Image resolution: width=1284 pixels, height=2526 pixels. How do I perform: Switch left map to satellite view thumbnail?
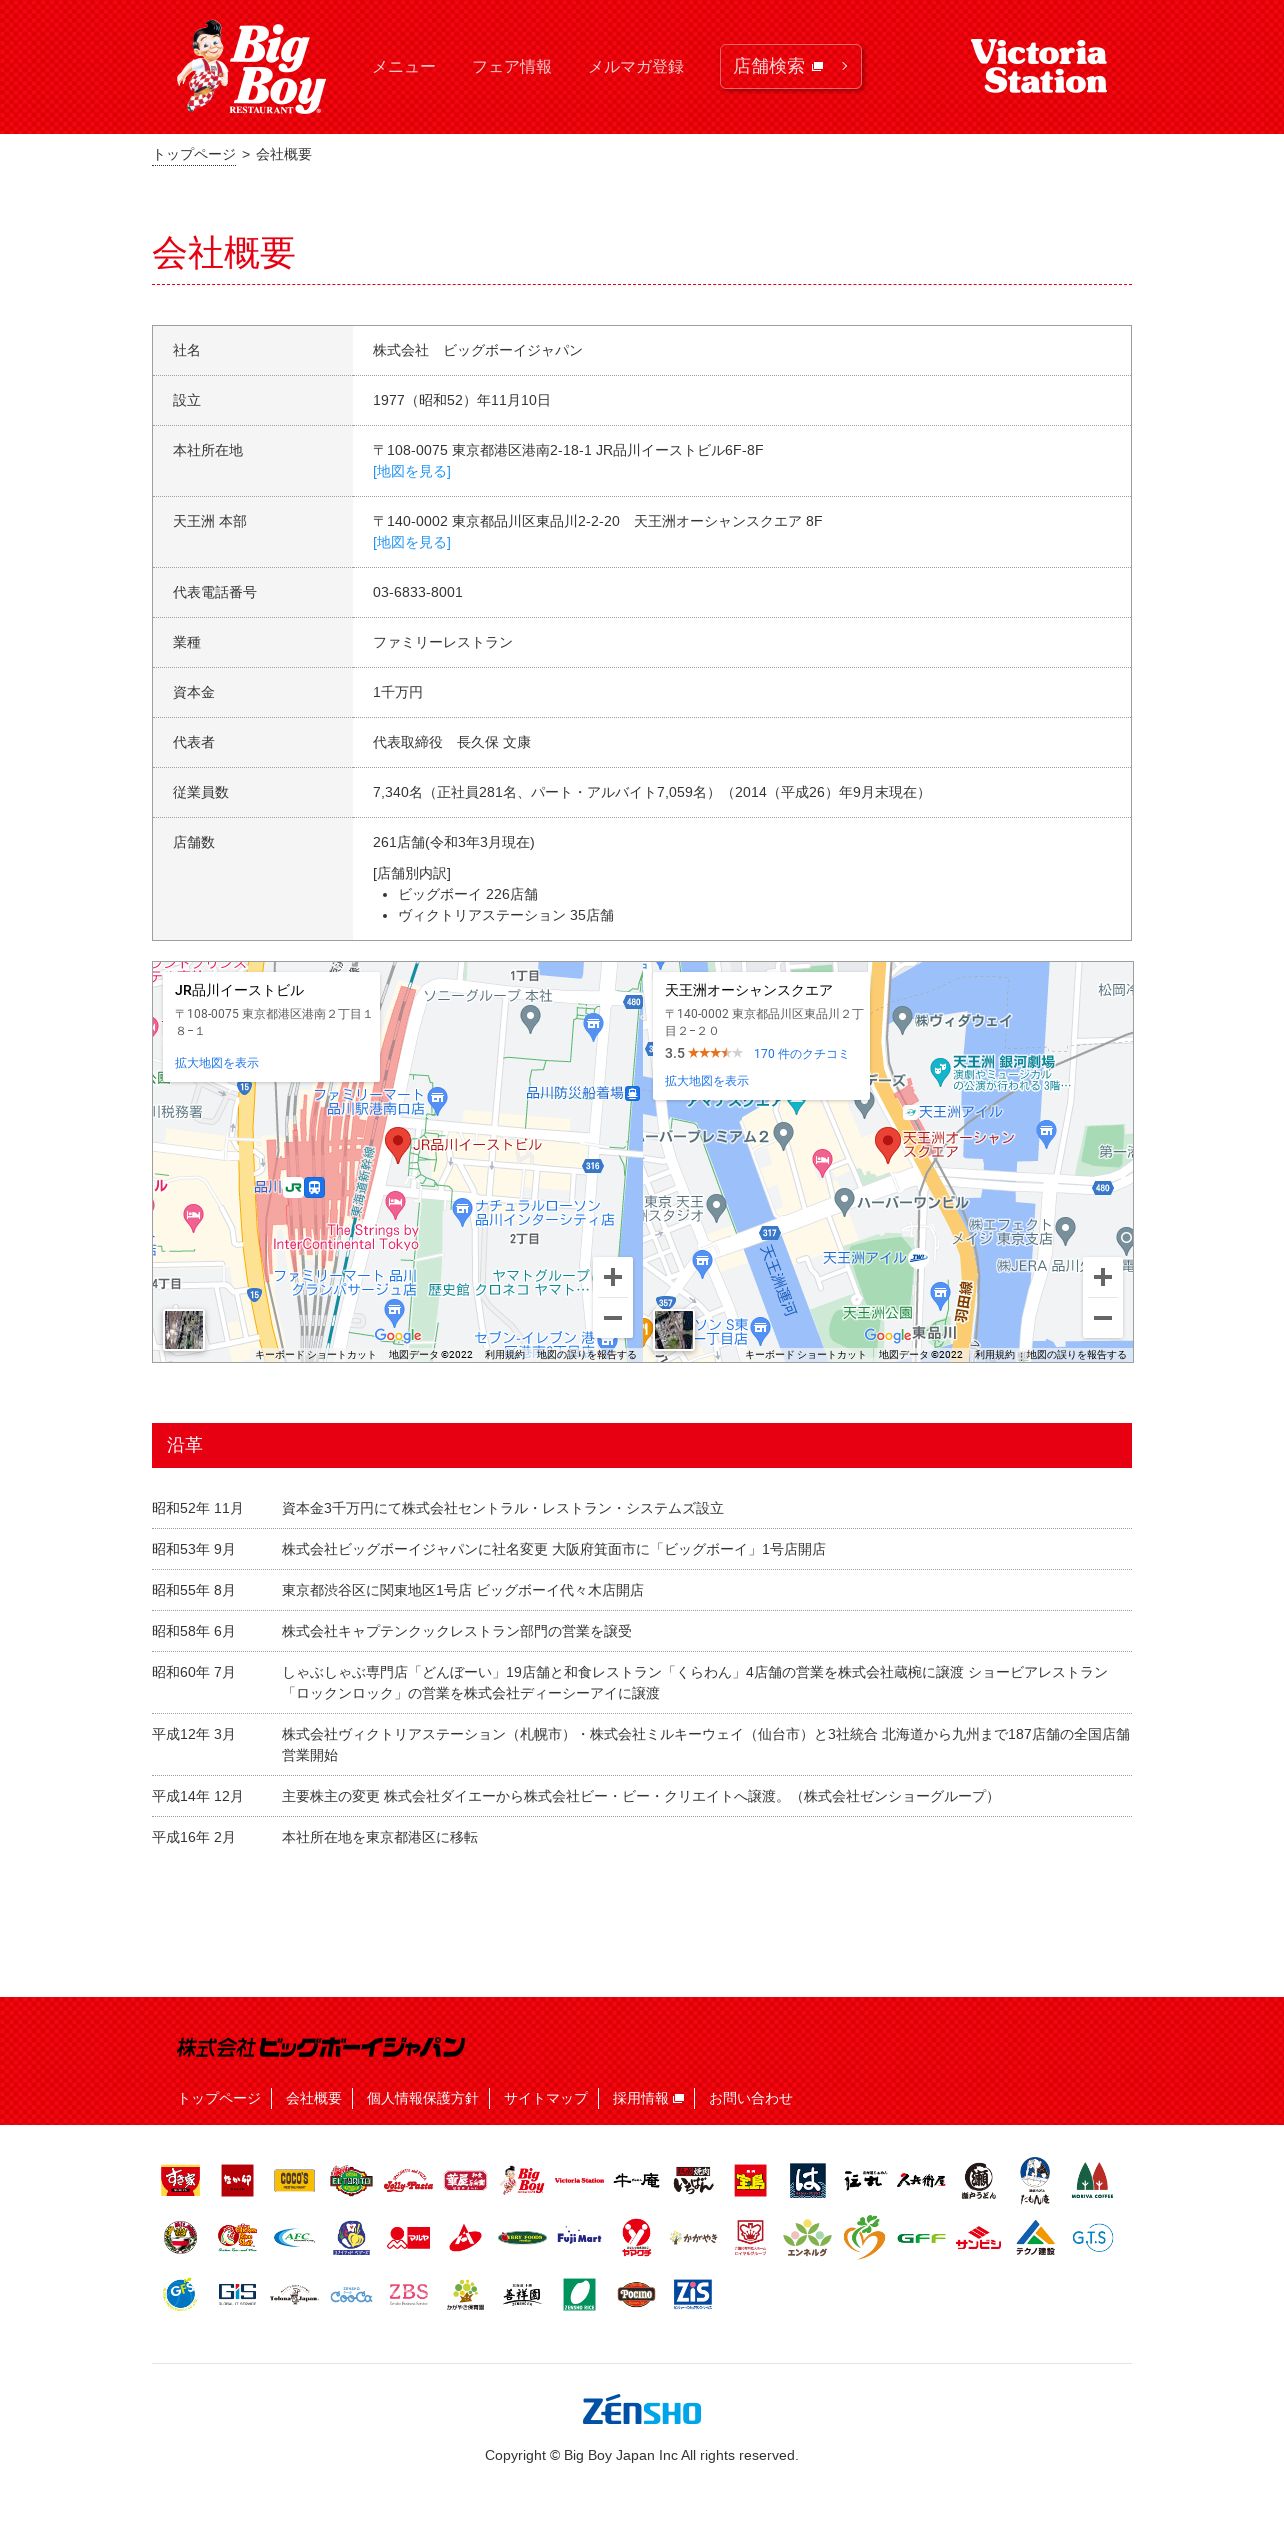pos(184,1330)
